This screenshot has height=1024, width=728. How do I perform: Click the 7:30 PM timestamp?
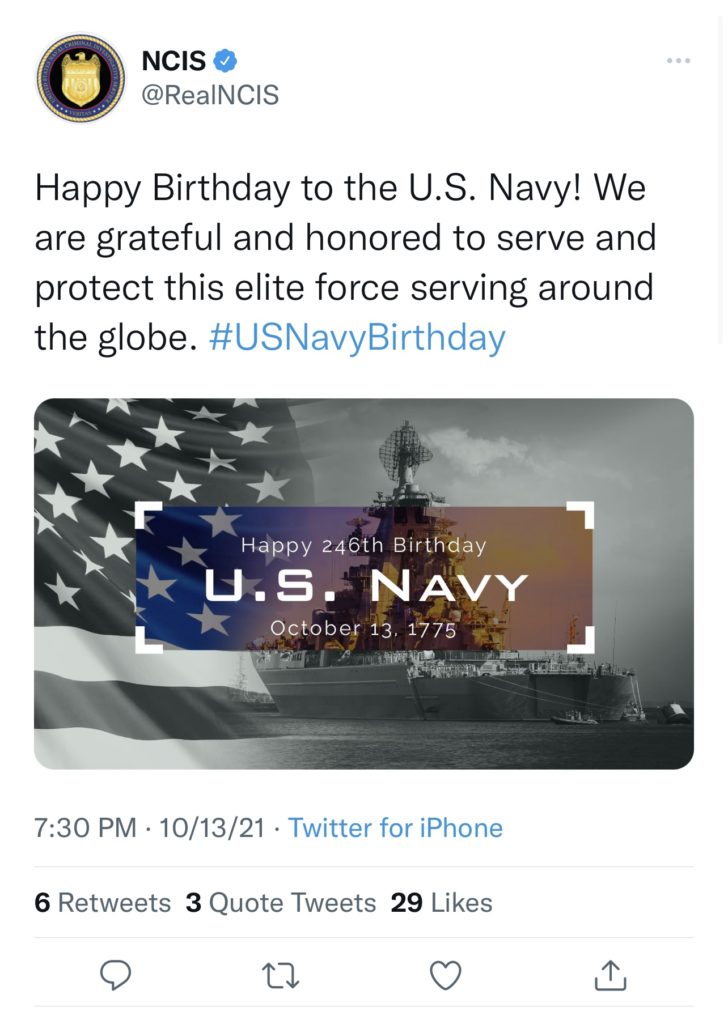point(84,828)
